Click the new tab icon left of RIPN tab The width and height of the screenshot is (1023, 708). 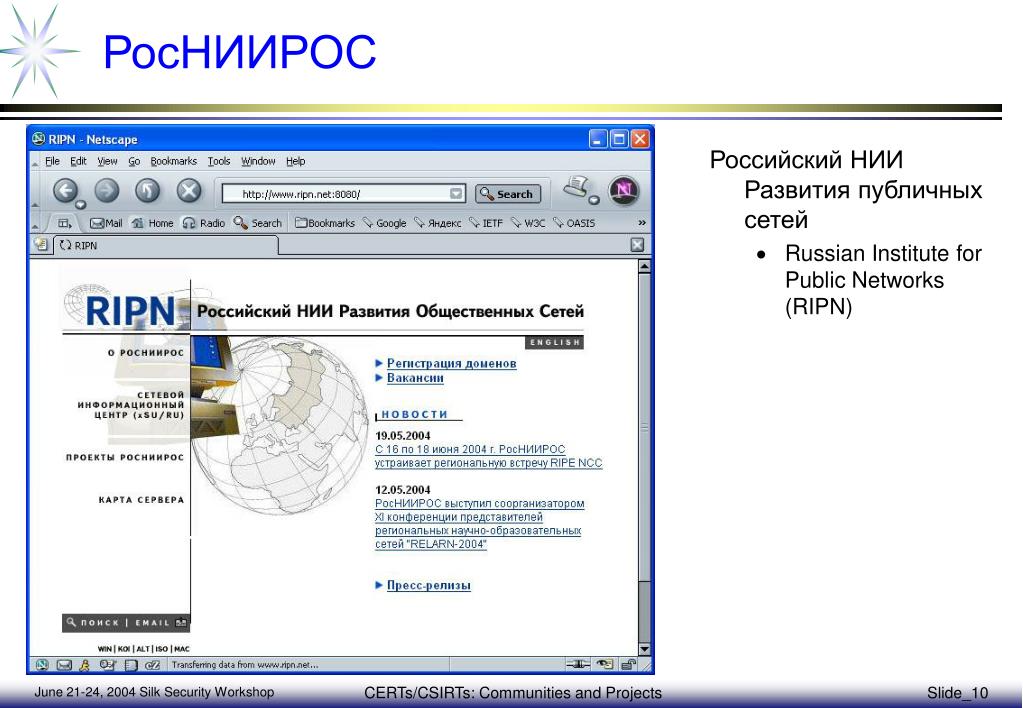41,245
